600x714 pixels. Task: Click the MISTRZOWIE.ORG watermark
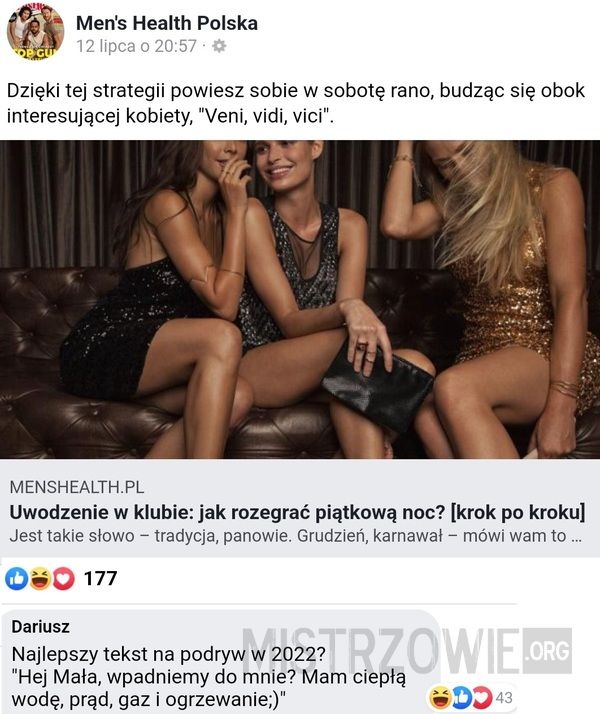407,651
